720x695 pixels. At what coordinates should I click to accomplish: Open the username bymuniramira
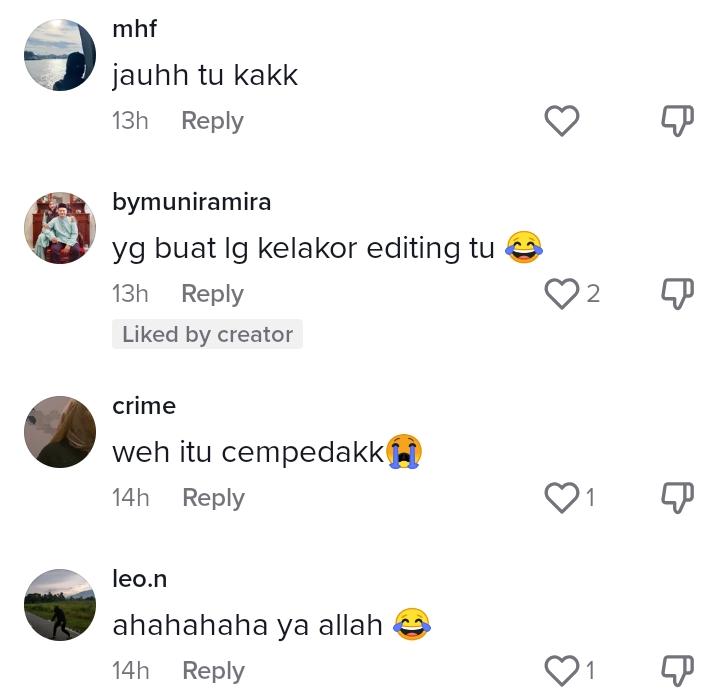(191, 202)
